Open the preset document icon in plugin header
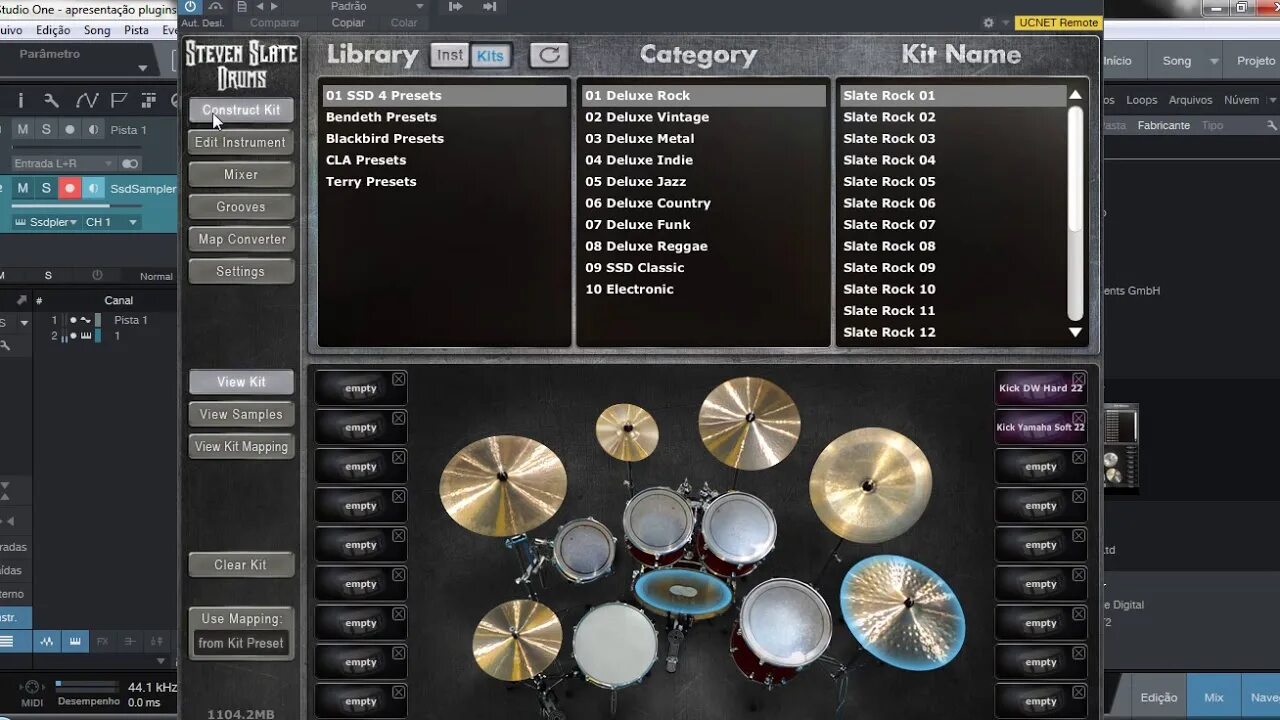 241,6
